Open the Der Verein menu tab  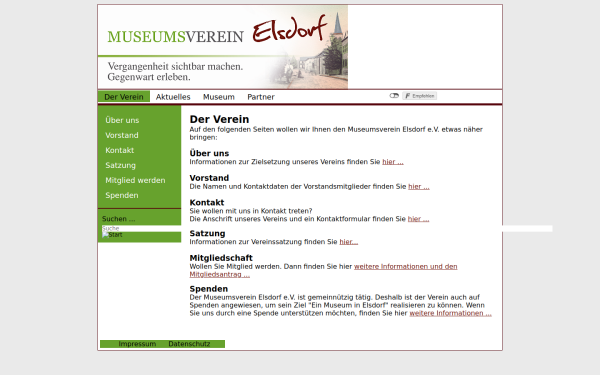click(x=124, y=97)
